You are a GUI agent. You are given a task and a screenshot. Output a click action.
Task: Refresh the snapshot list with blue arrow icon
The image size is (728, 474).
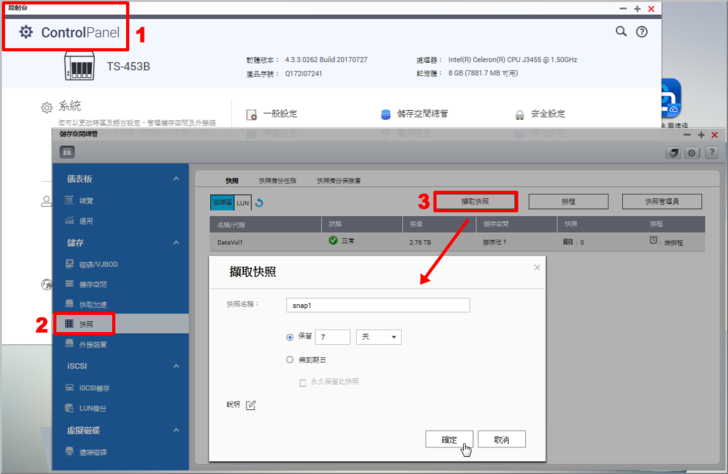click(260, 202)
